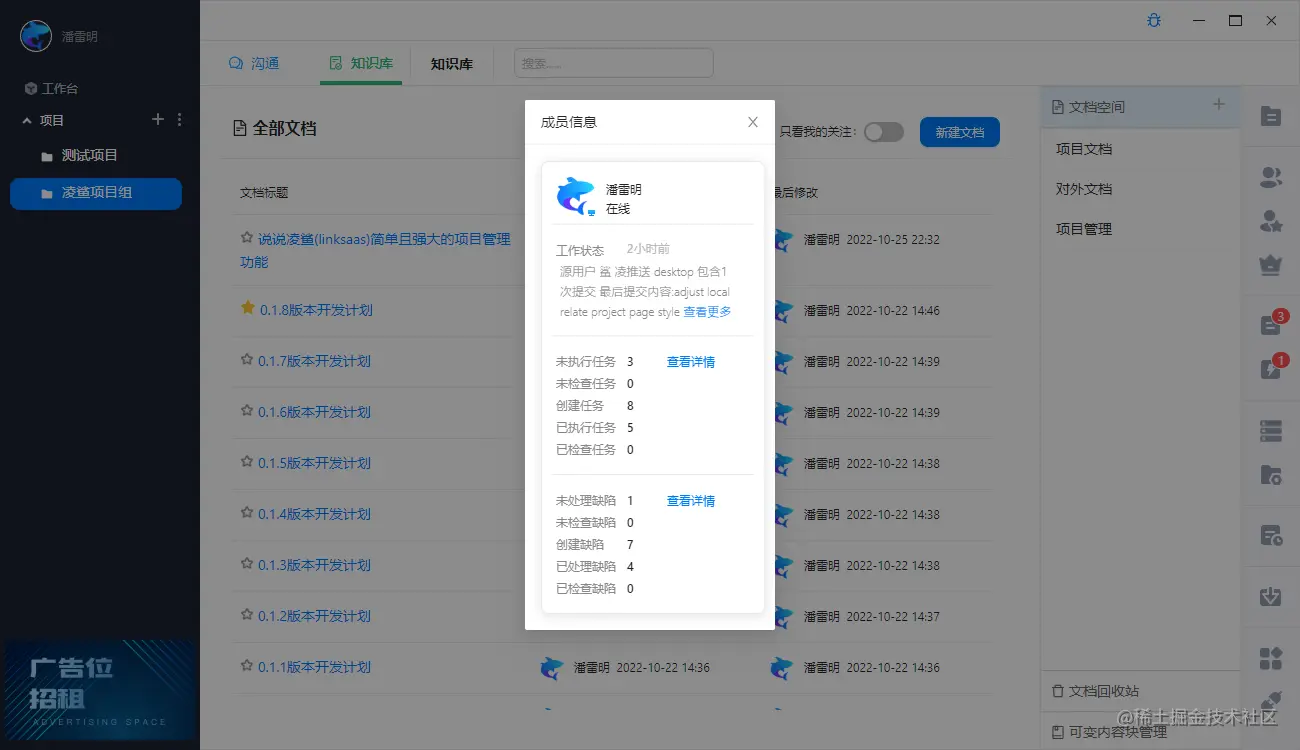
Task: Open the 0.1.2版本开发计划 document
Action: tap(314, 616)
